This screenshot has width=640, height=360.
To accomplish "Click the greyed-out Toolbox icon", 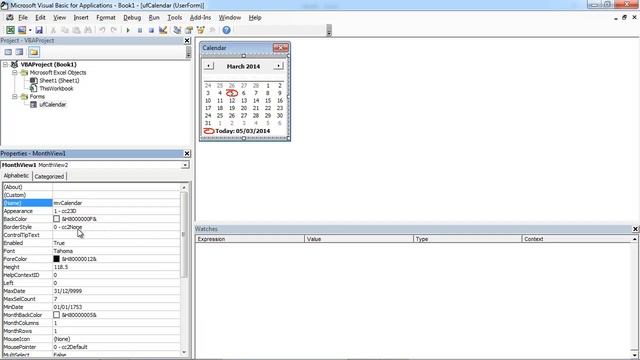I will [x=212, y=30].
